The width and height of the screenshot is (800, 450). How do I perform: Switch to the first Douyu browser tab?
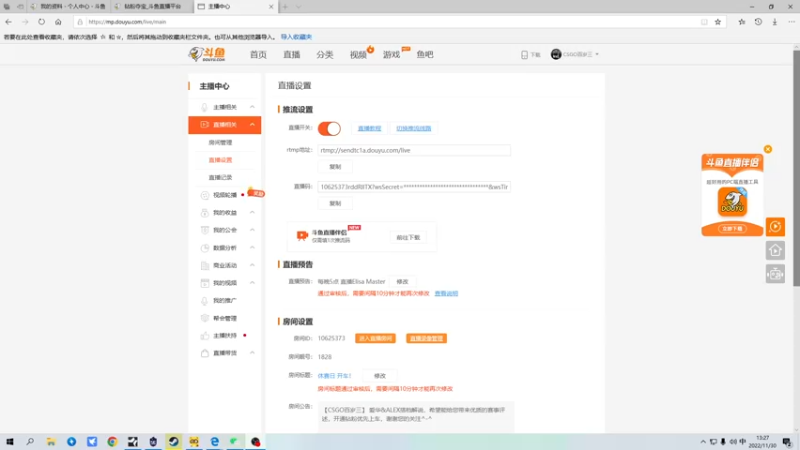point(69,7)
